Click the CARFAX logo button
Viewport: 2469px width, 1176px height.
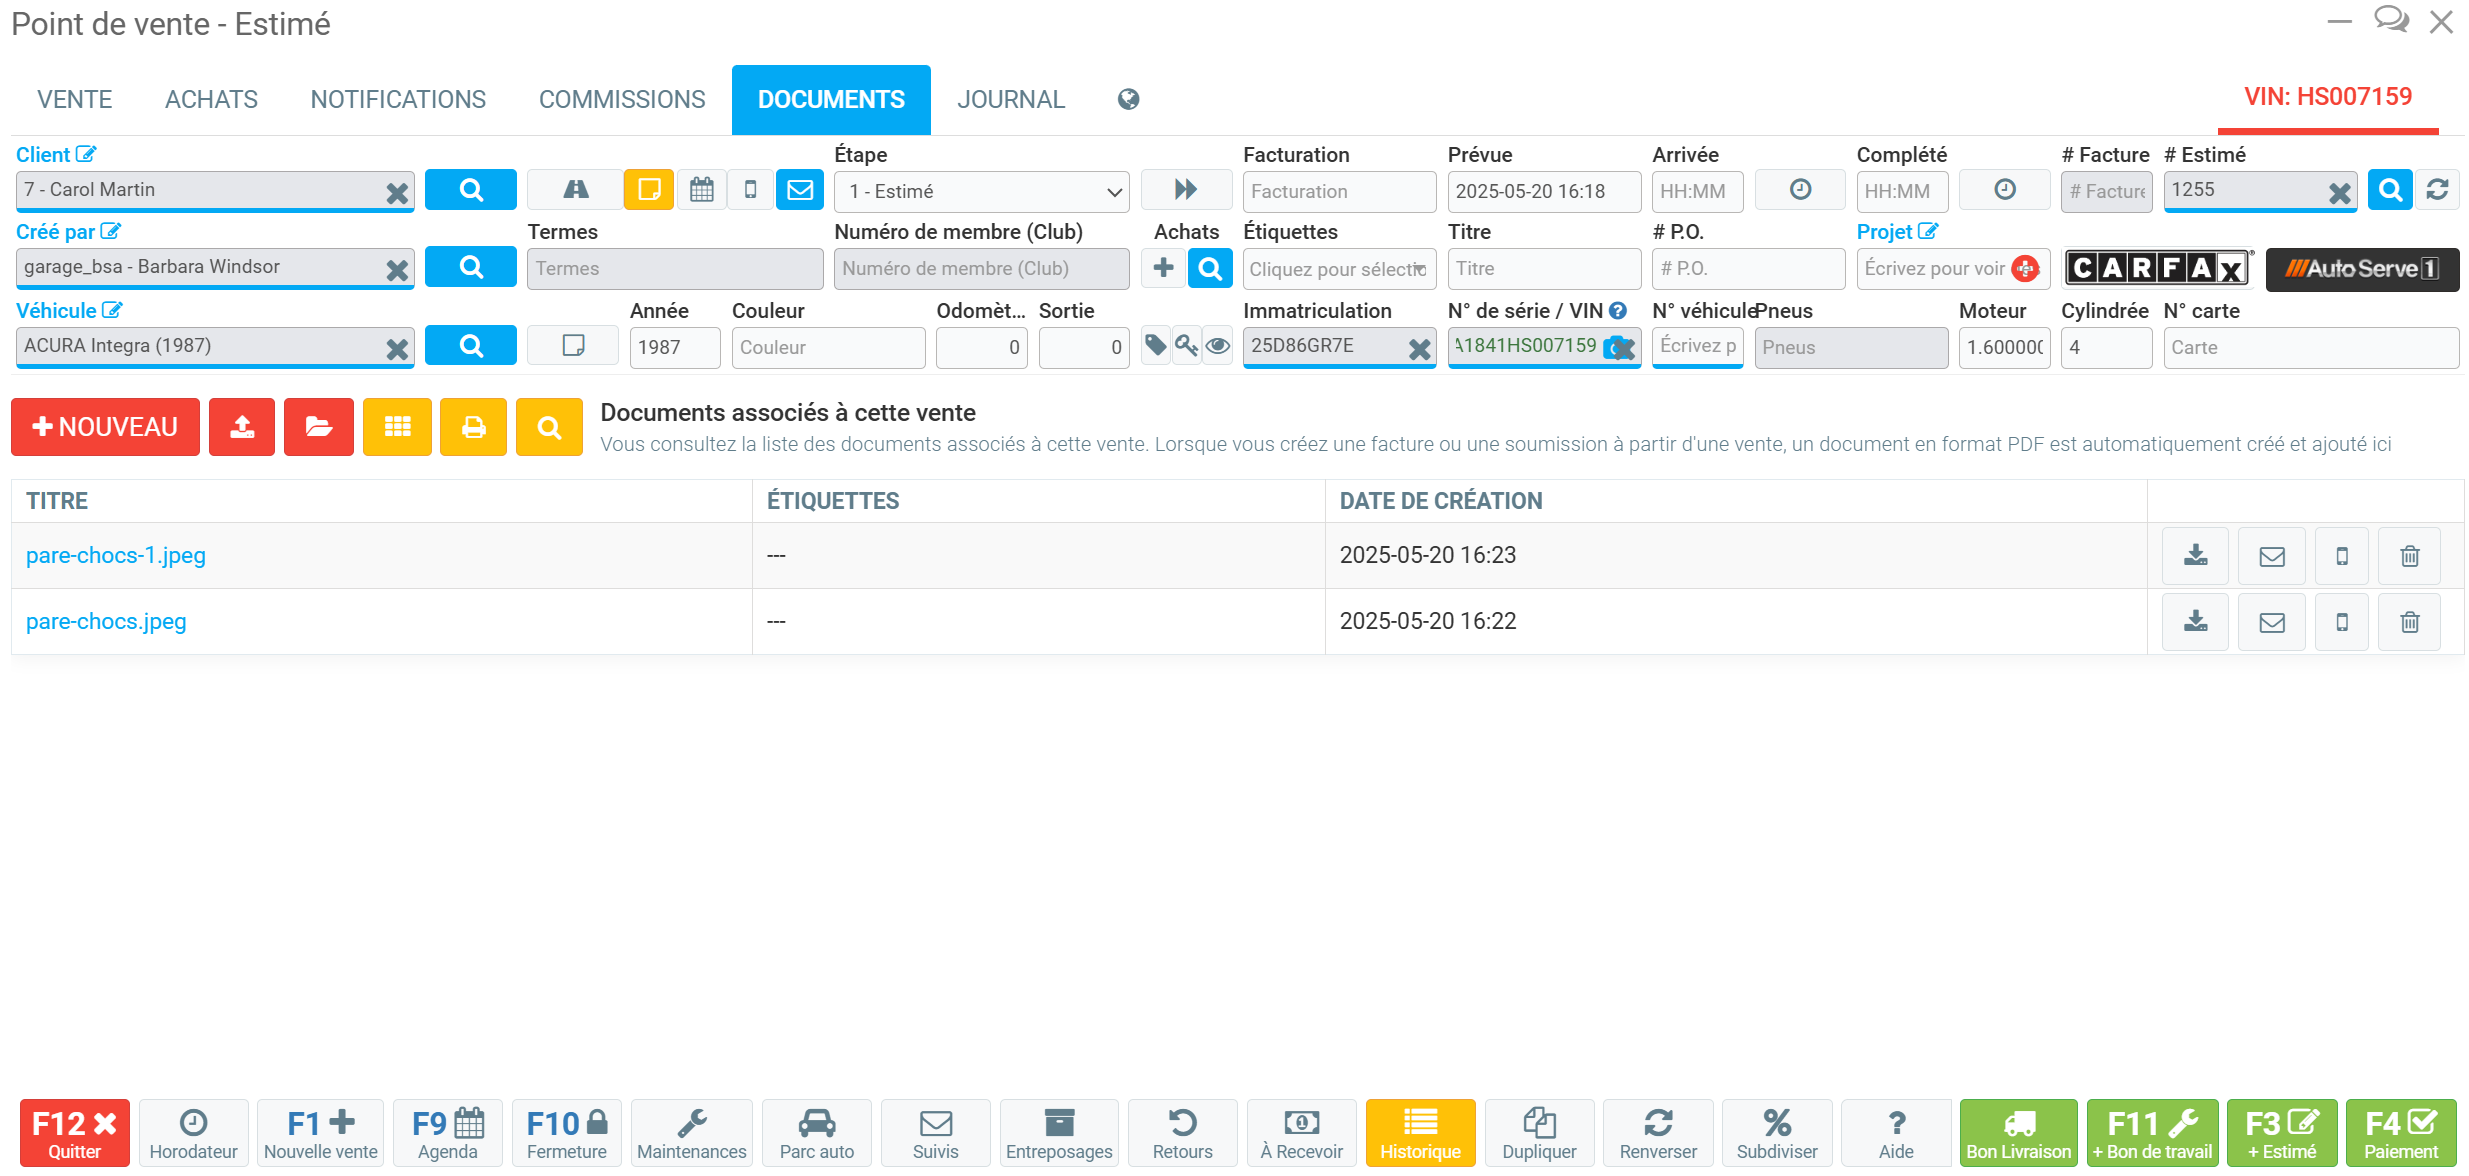click(2157, 268)
